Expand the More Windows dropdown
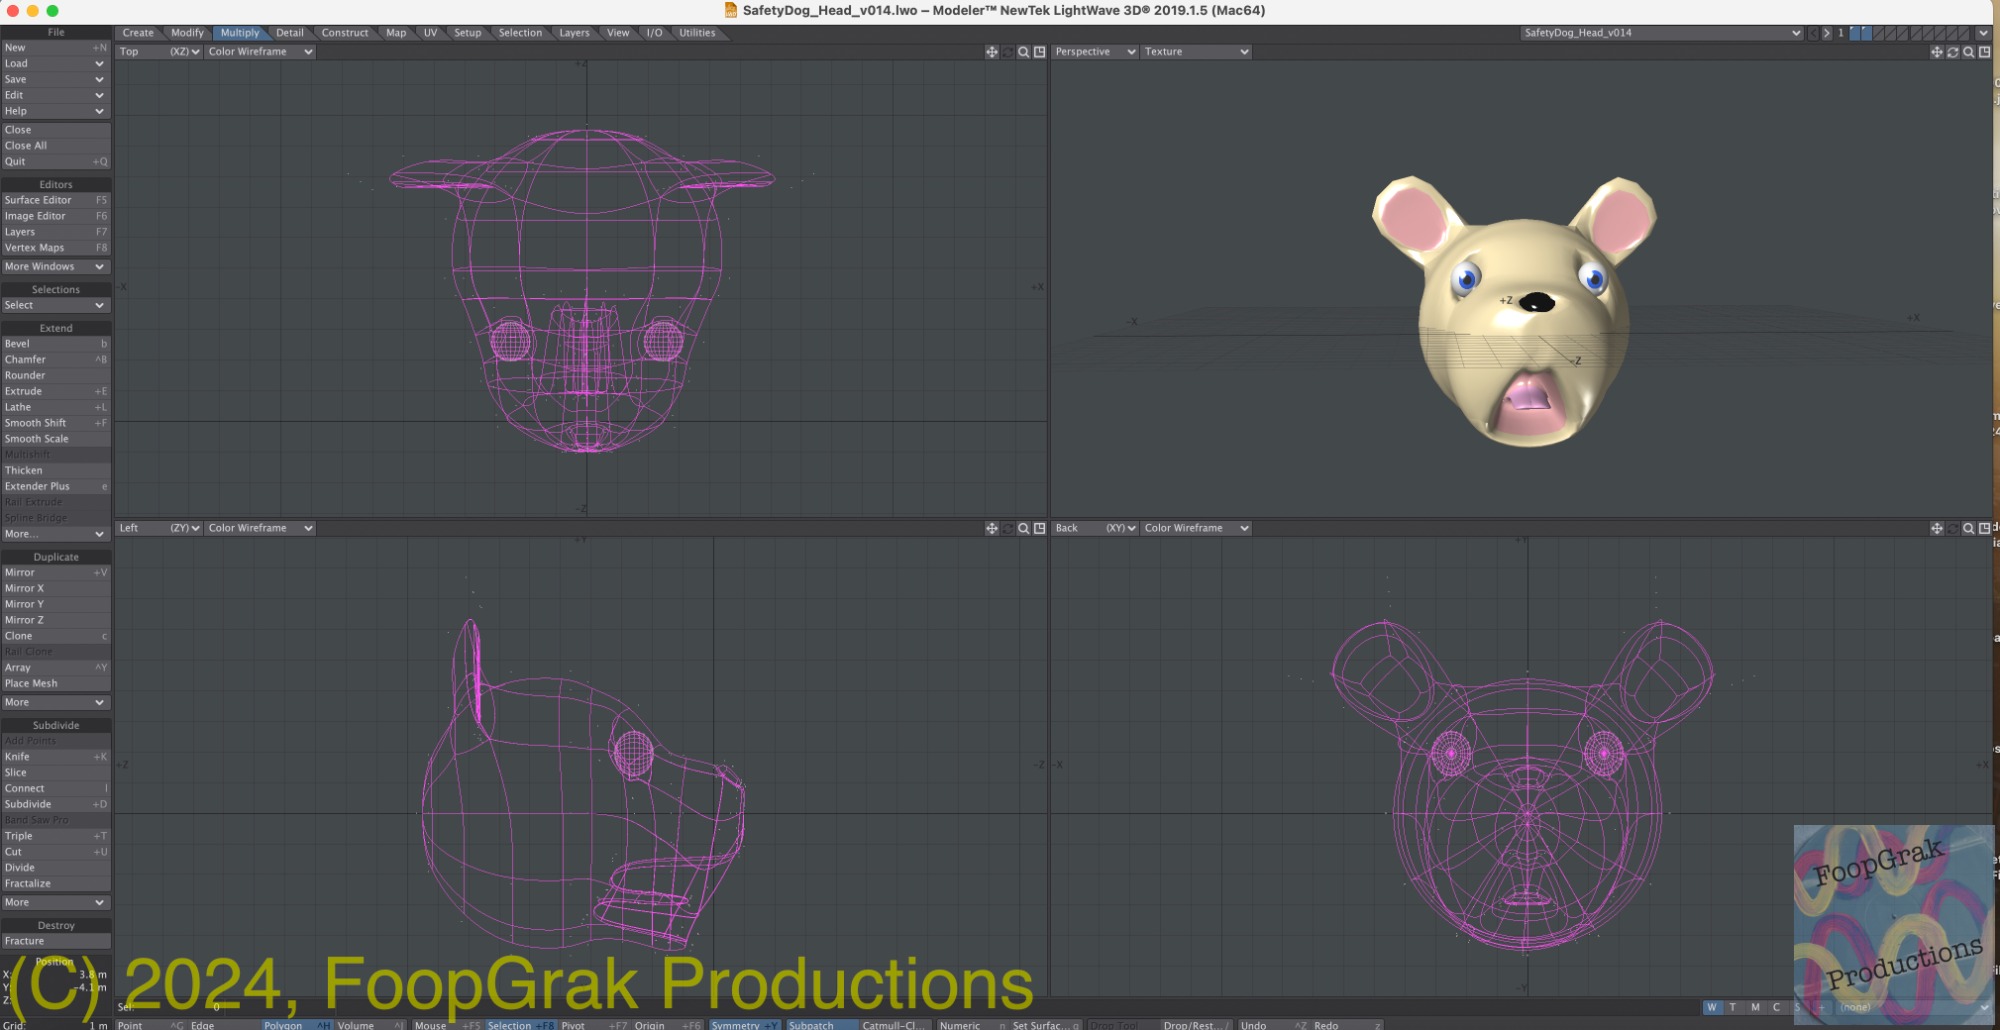The height and width of the screenshot is (1030, 2000). (x=55, y=267)
